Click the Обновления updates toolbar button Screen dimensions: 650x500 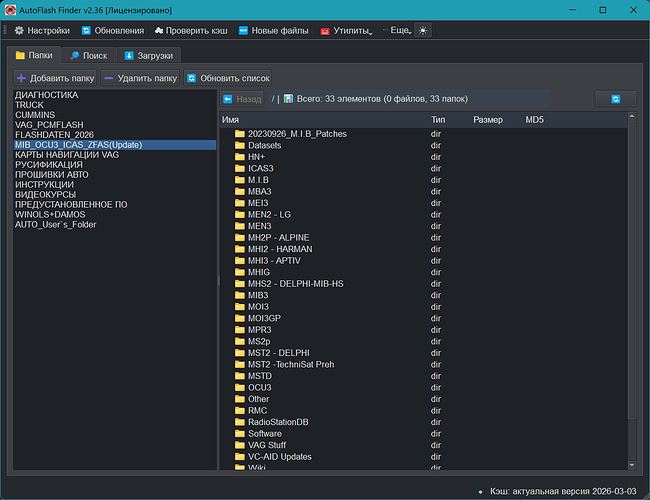[111, 31]
